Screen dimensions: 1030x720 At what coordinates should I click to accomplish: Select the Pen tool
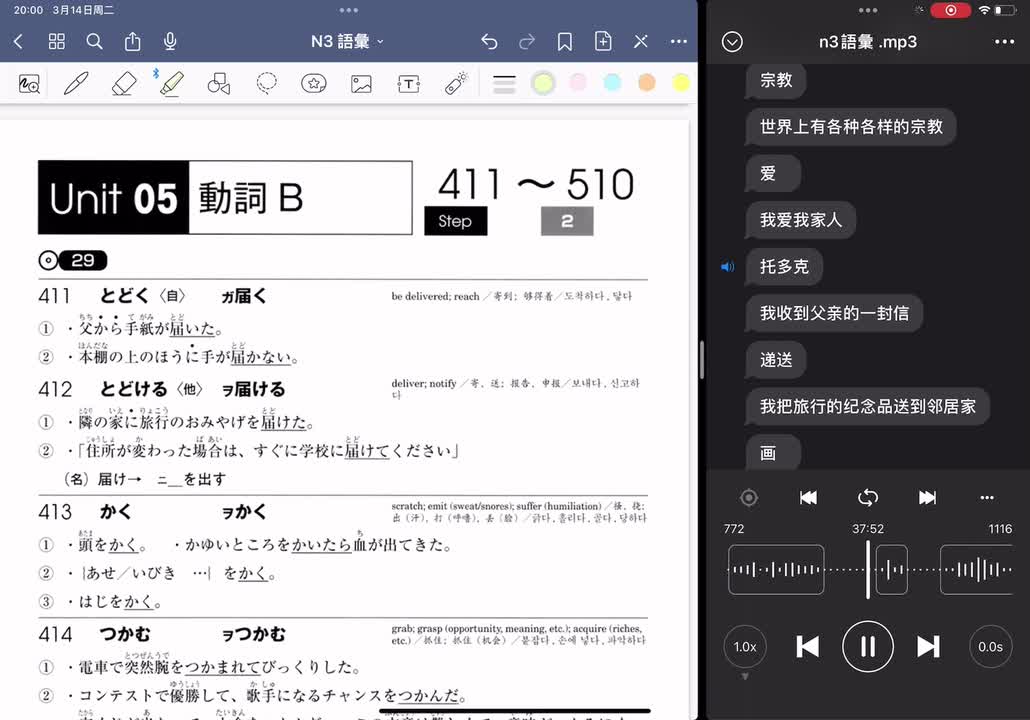click(76, 83)
